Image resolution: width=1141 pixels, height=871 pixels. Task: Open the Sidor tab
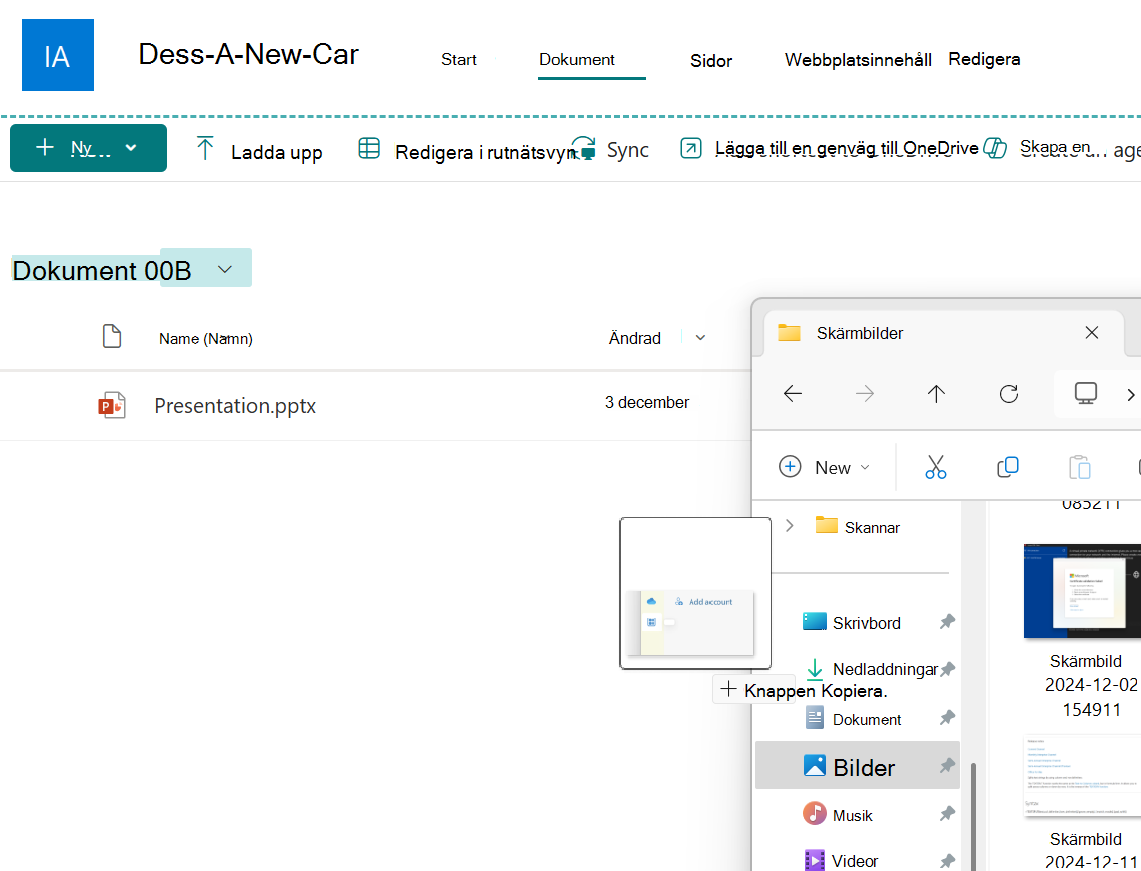(x=711, y=61)
